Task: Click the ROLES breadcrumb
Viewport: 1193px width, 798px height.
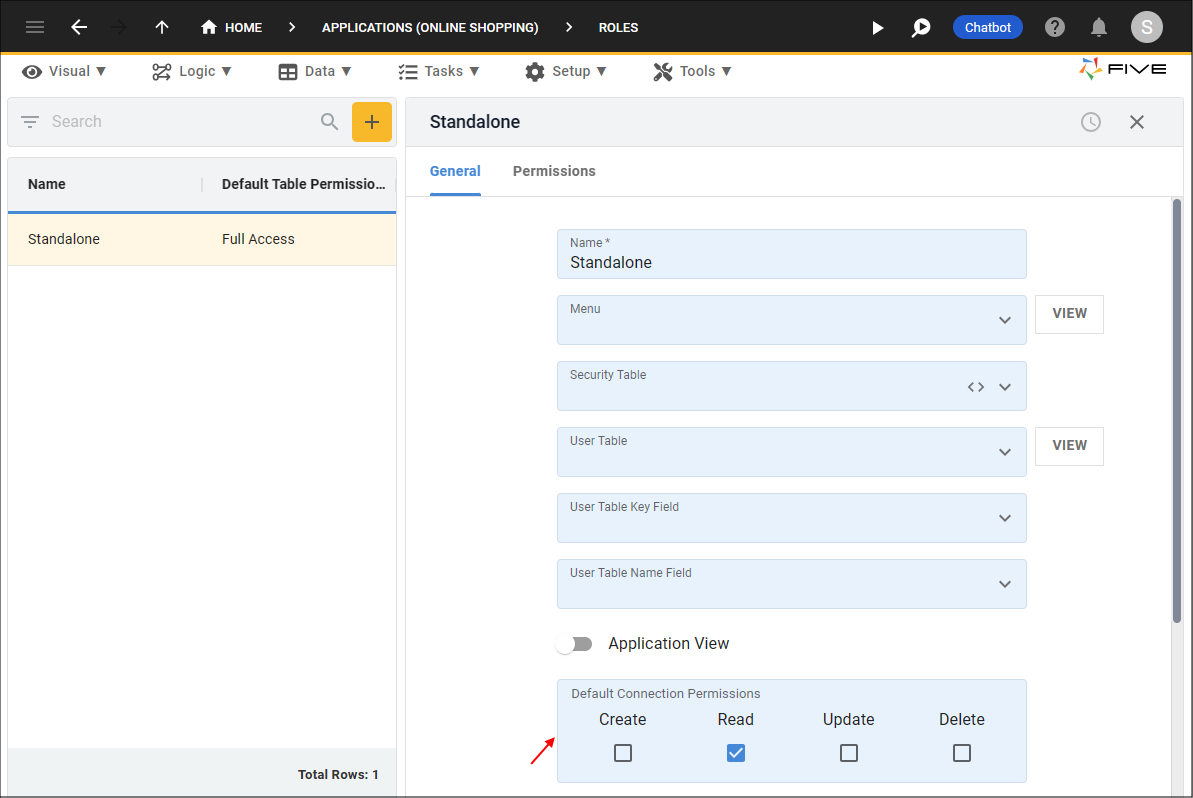Action: tap(619, 27)
